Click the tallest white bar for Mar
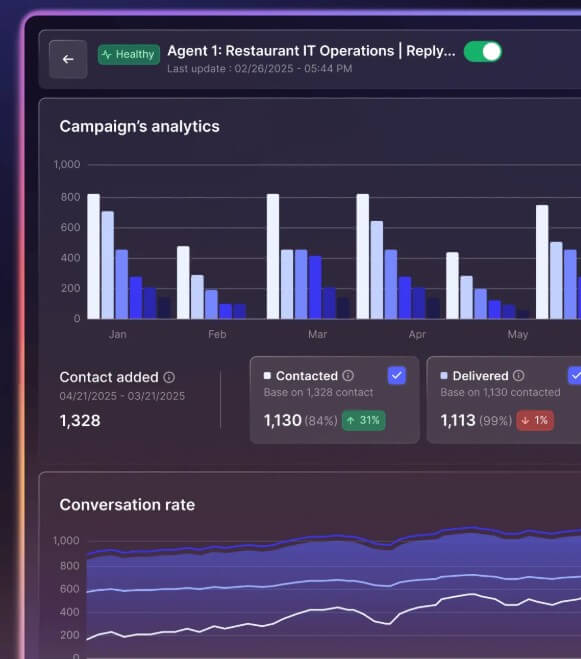The width and height of the screenshot is (581, 659). [273, 256]
